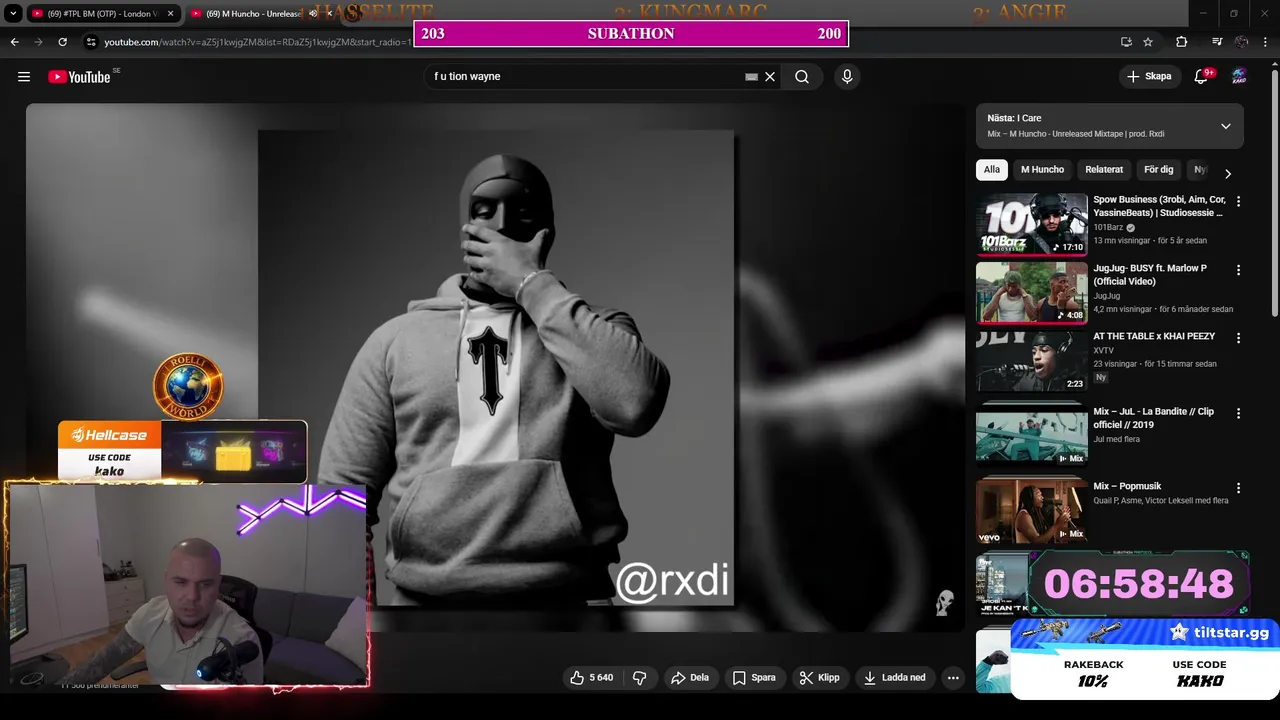Download the video with Ladda ned
1280x720 pixels.
pos(895,678)
